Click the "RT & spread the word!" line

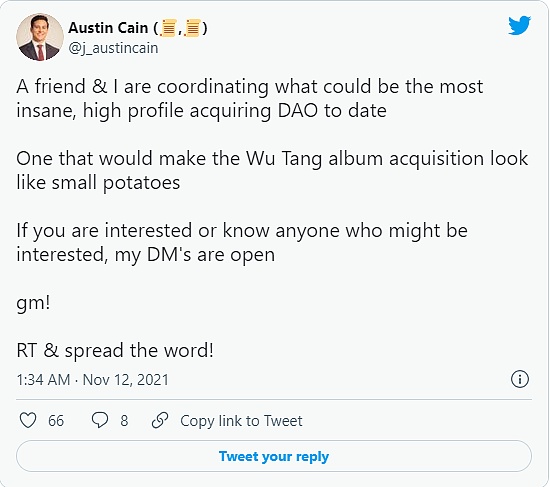pos(115,350)
